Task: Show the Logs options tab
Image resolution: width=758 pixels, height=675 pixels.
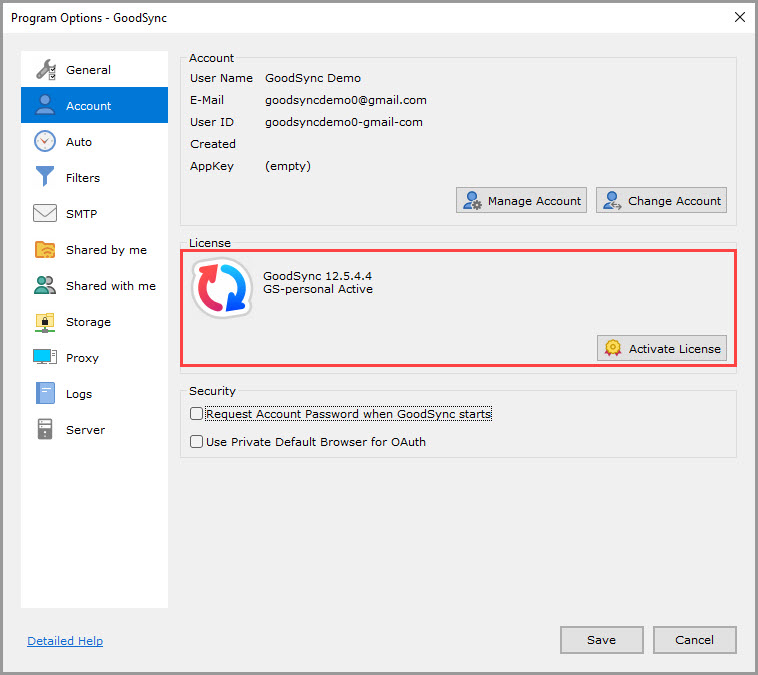Action: 94,393
